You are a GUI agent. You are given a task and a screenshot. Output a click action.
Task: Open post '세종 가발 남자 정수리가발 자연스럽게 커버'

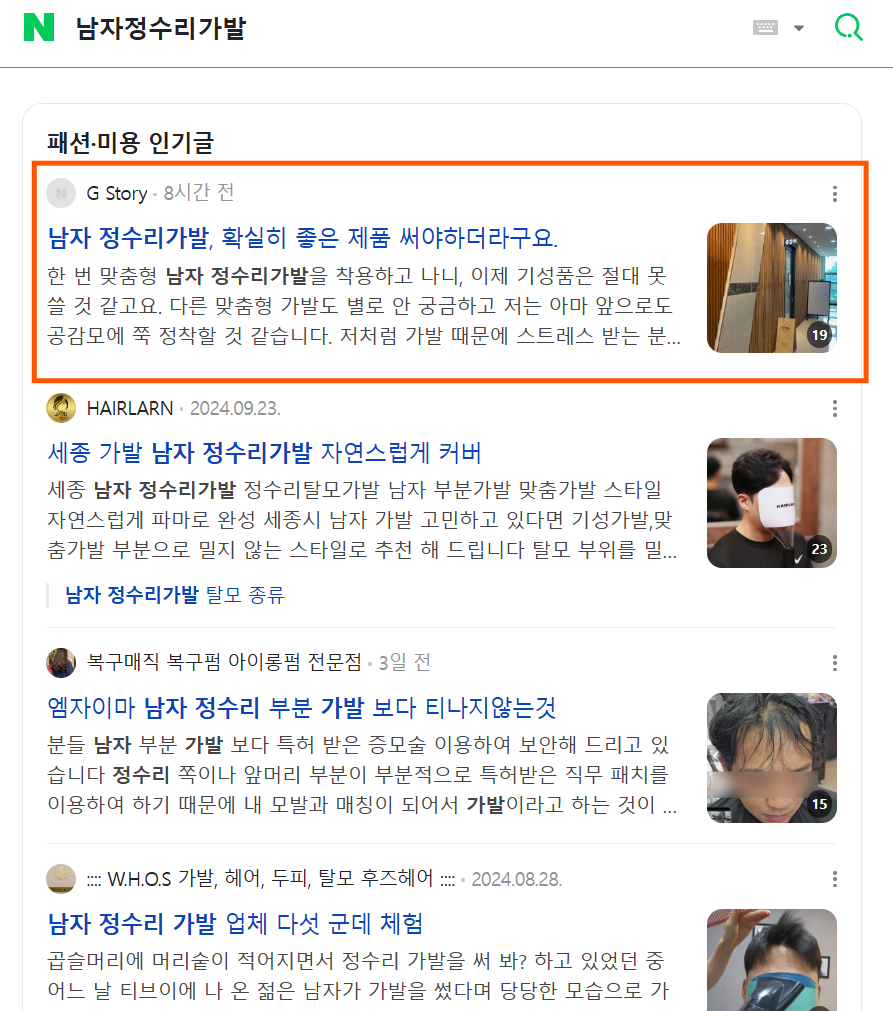pos(264,453)
